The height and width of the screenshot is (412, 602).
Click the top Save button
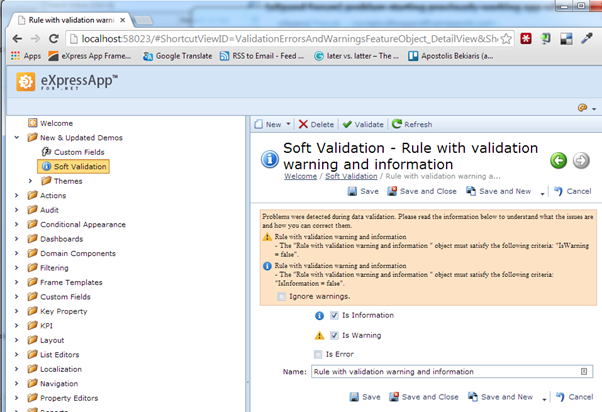[x=363, y=191]
